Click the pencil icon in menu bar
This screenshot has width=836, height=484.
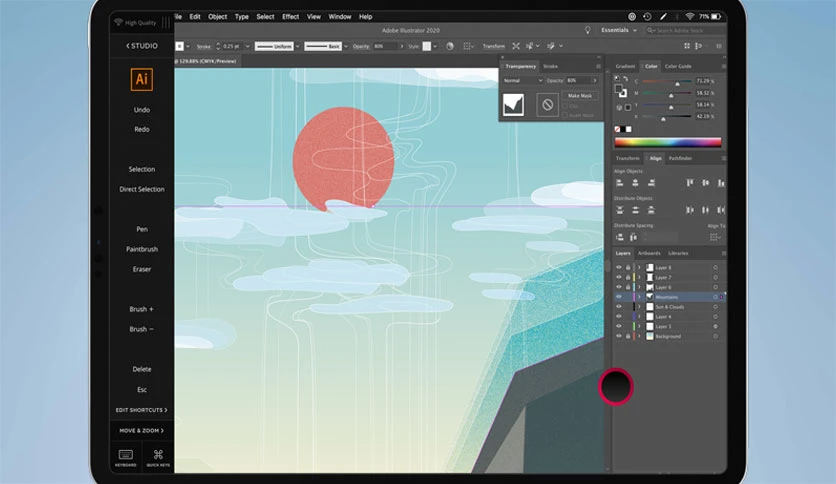(663, 17)
